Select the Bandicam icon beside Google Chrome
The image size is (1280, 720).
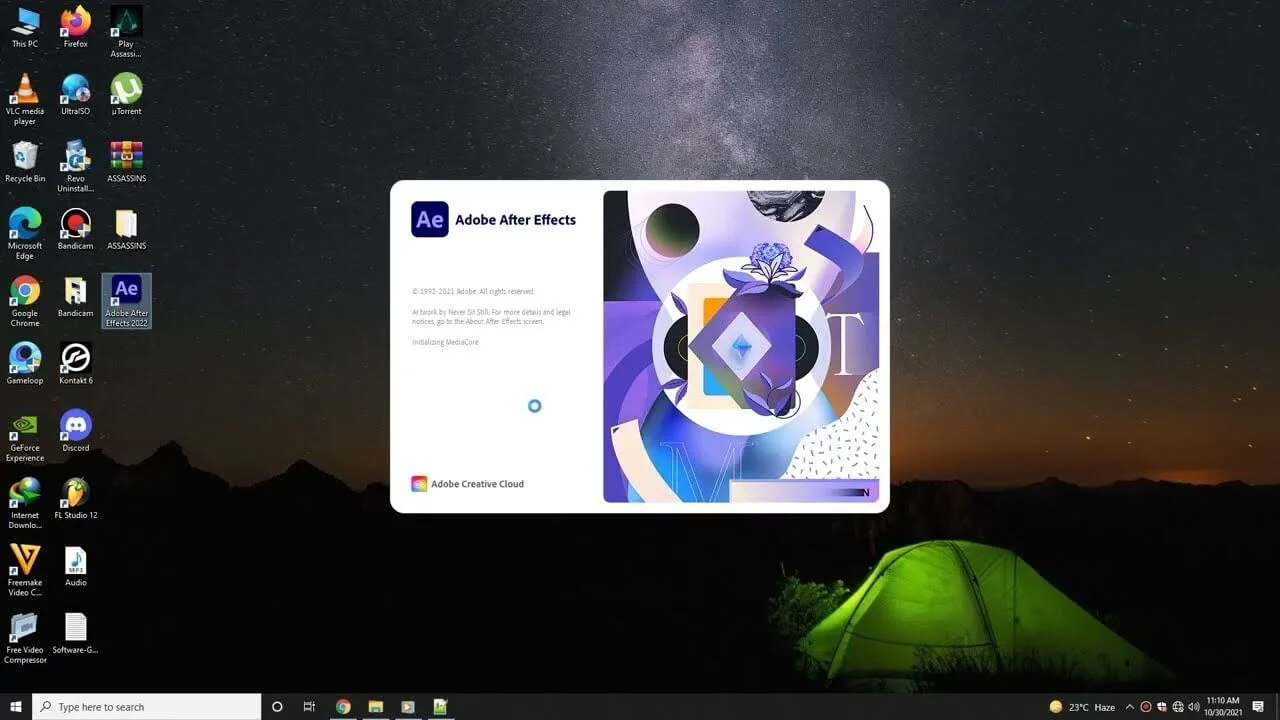click(x=75, y=296)
